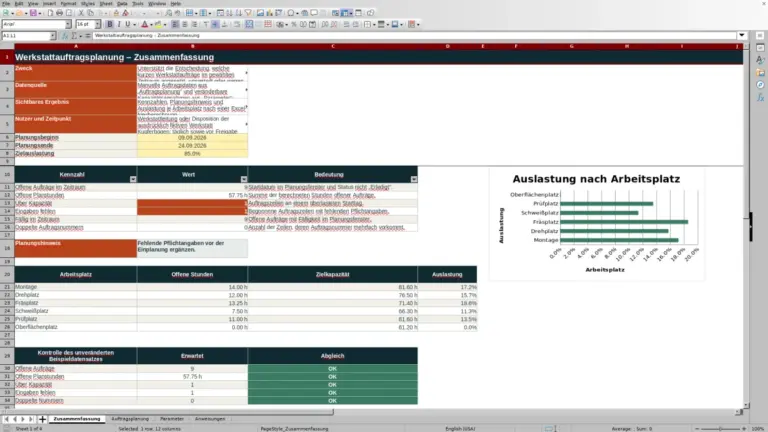Click the Copy icon
Image resolution: width=768 pixels, height=432 pixels.
pyautogui.click(x=90, y=13)
